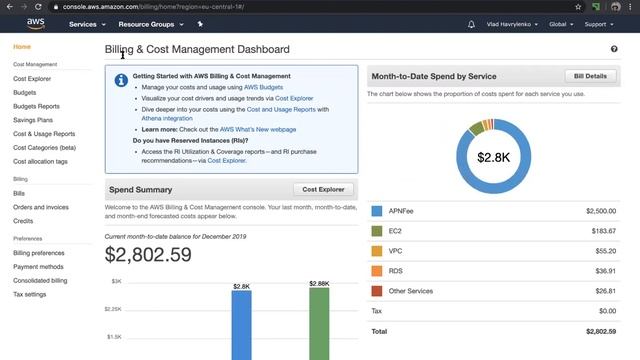The image size is (640, 360).
Task: Click the browser back arrow
Action: pyautogui.click(x=9, y=7)
